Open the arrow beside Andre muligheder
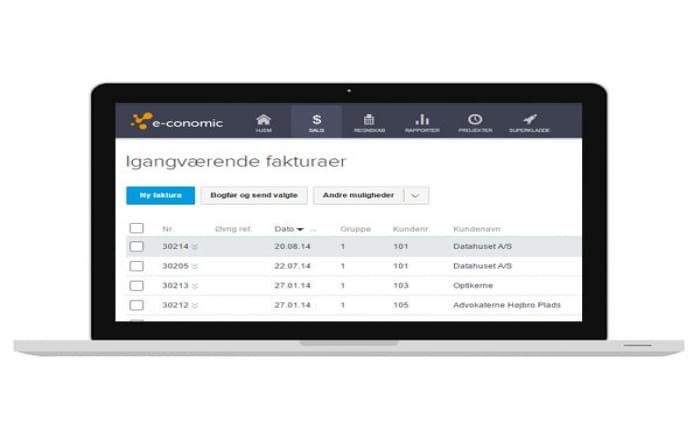Viewport: 700px width, 432px height. tap(416, 195)
